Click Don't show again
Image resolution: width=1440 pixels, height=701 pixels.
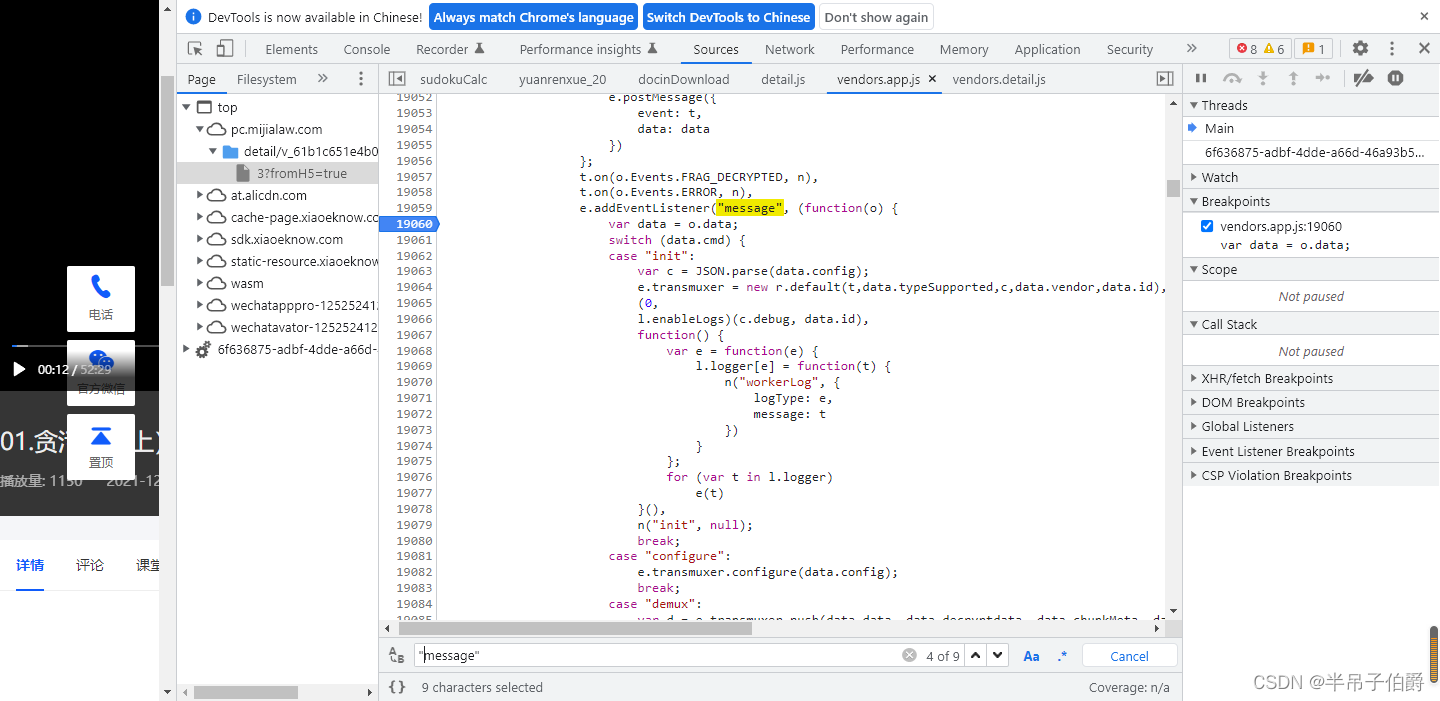877,17
